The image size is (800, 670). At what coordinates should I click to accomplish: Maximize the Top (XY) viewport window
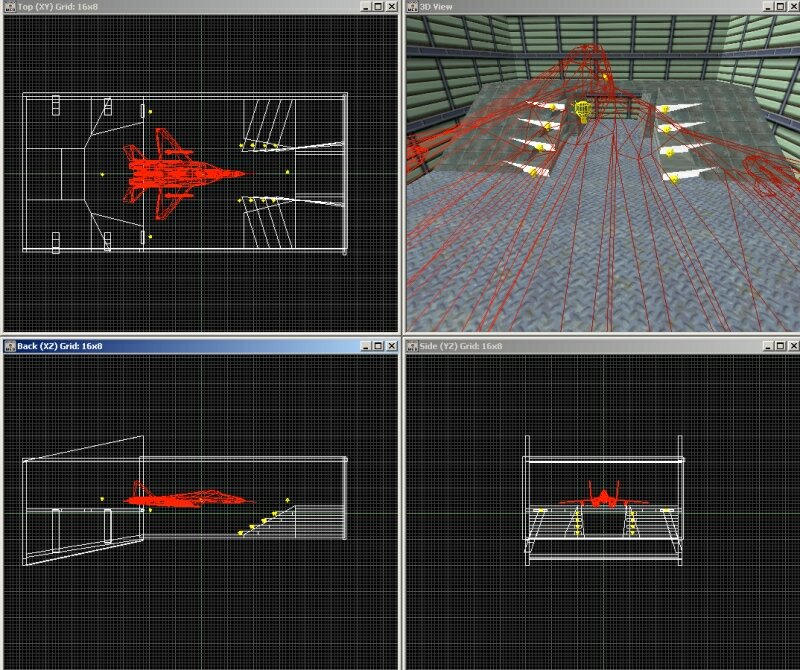point(376,7)
